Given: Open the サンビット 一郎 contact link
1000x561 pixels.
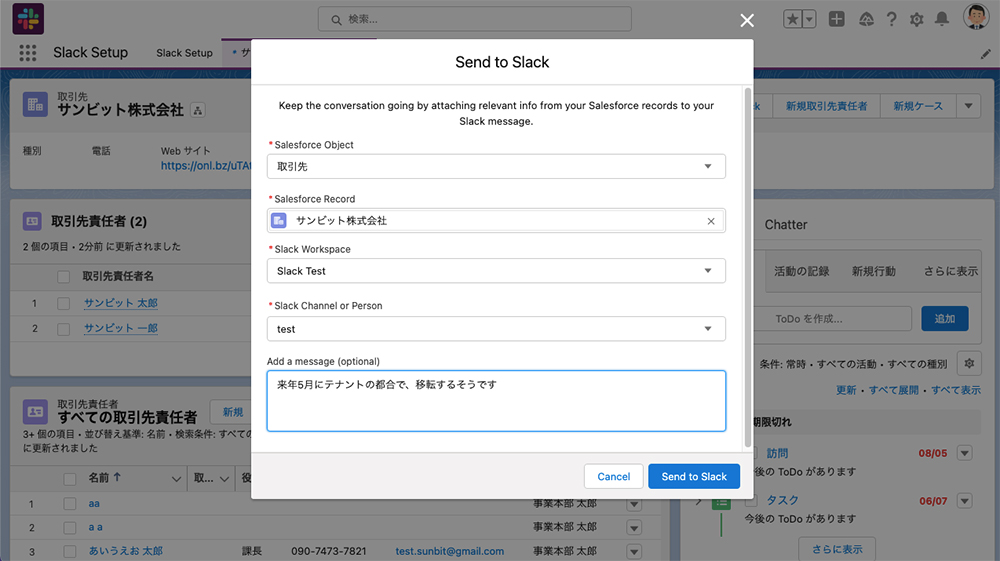Looking at the screenshot, I should click(121, 328).
